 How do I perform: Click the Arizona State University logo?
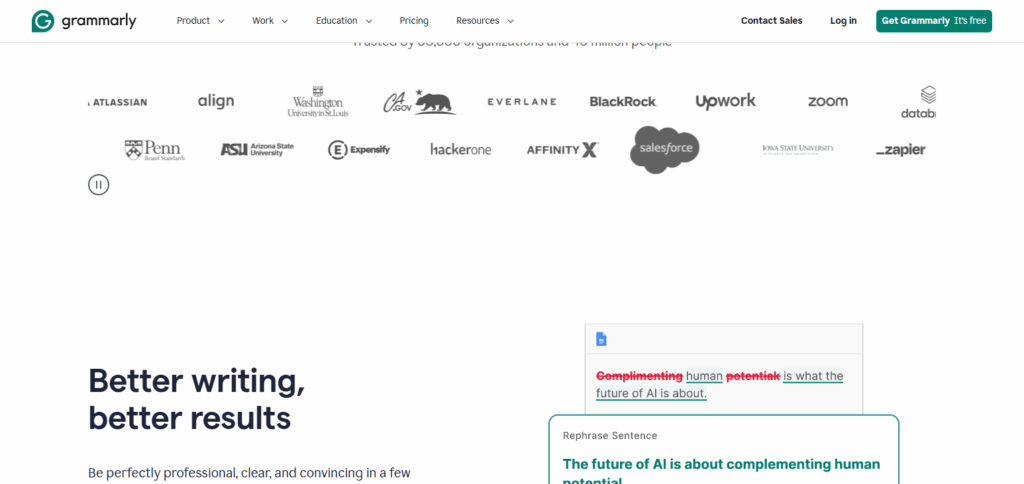pyautogui.click(x=257, y=150)
